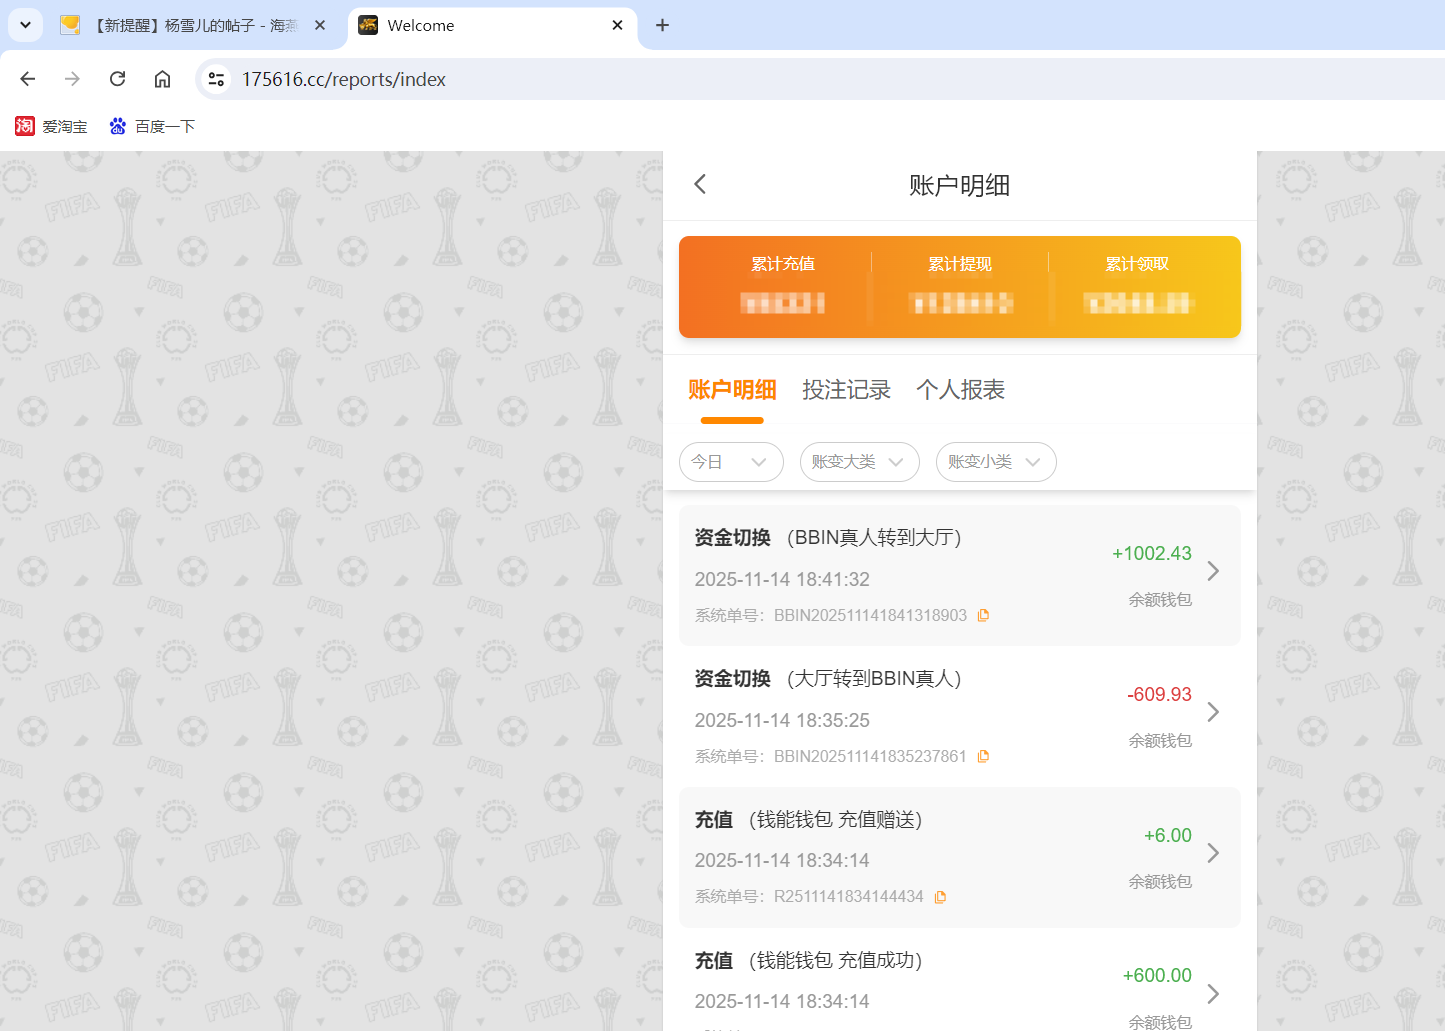Open site permissions via address bar icon
Image resolution: width=1445 pixels, height=1031 pixels.
pyautogui.click(x=215, y=79)
